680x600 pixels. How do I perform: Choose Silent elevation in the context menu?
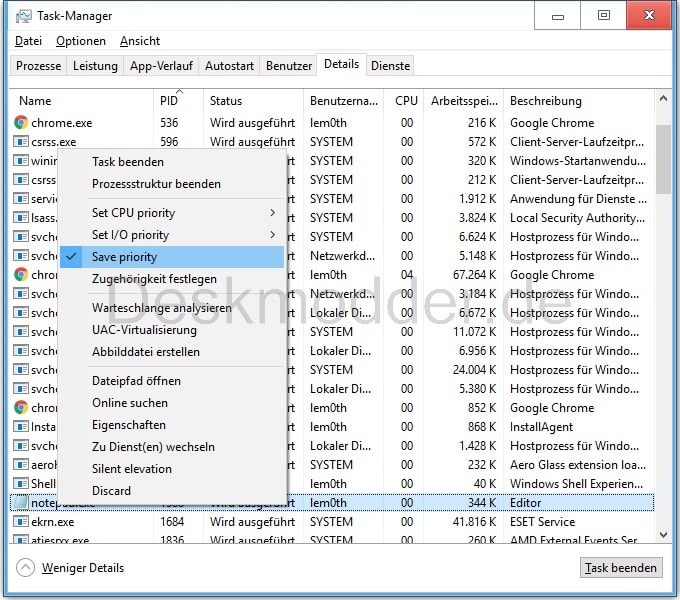pyautogui.click(x=132, y=469)
